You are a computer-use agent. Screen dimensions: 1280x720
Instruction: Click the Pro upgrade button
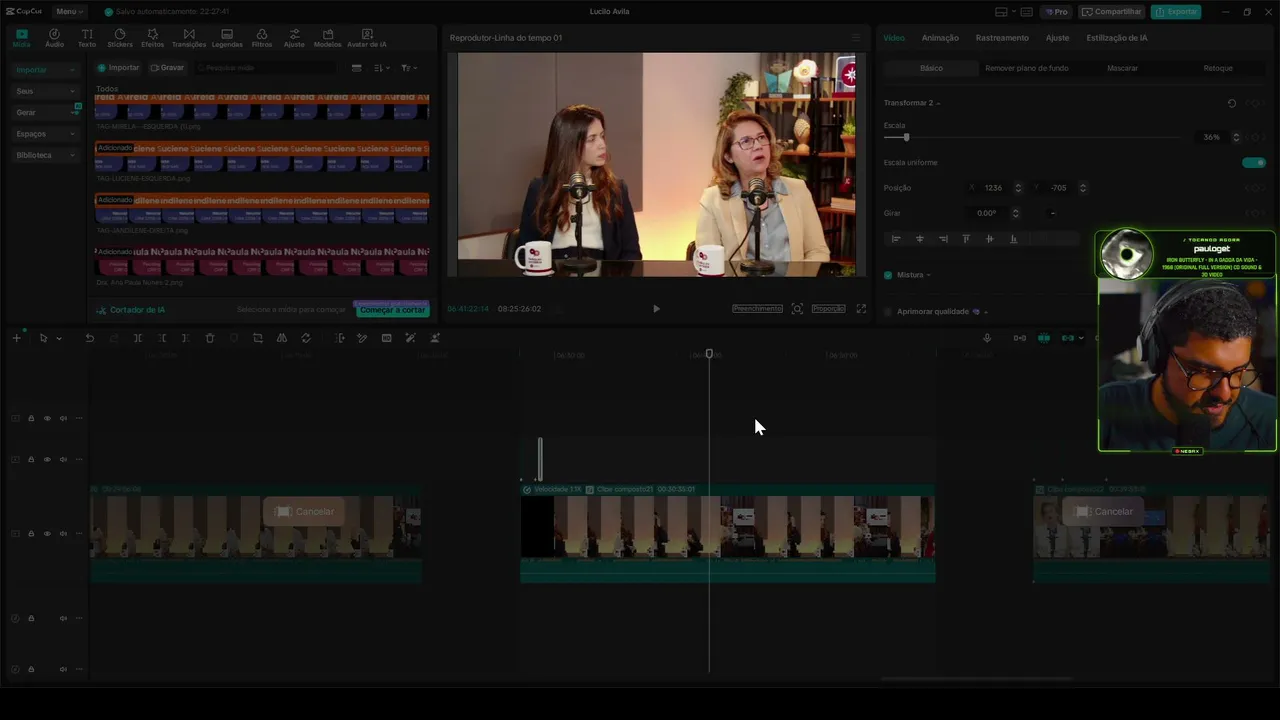1056,12
